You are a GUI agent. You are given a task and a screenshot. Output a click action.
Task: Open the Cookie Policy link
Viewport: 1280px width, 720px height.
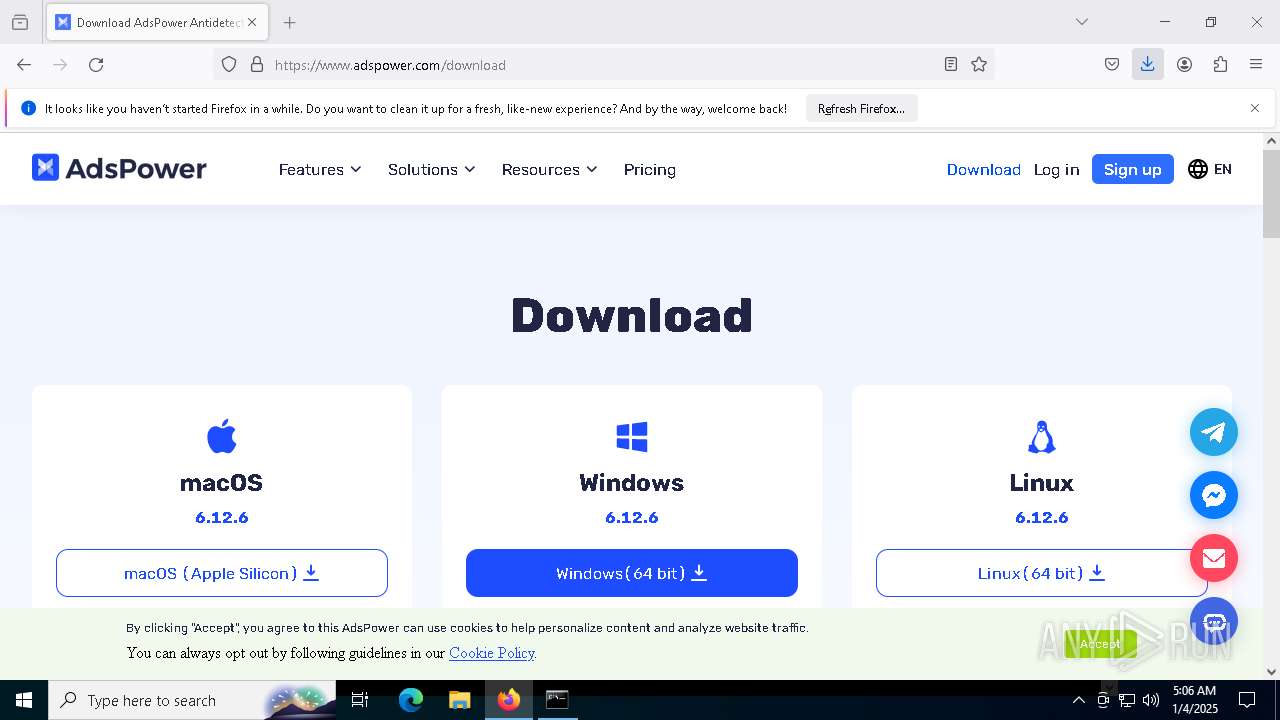point(492,653)
